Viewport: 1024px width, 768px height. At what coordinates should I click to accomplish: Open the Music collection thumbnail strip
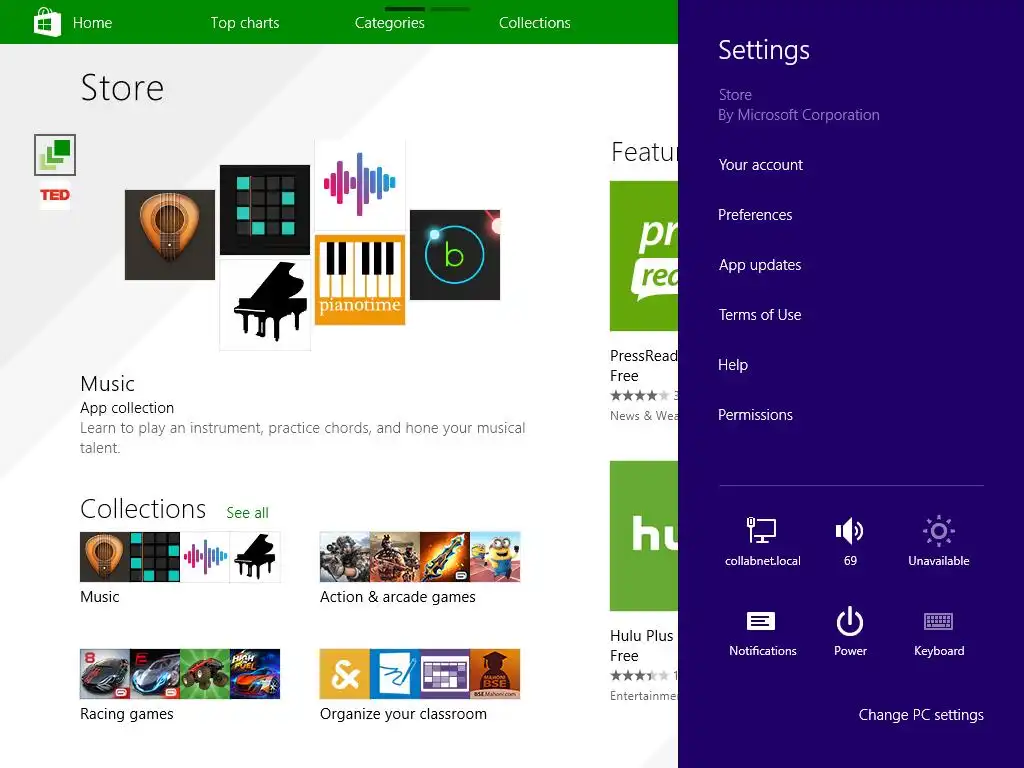click(x=180, y=557)
